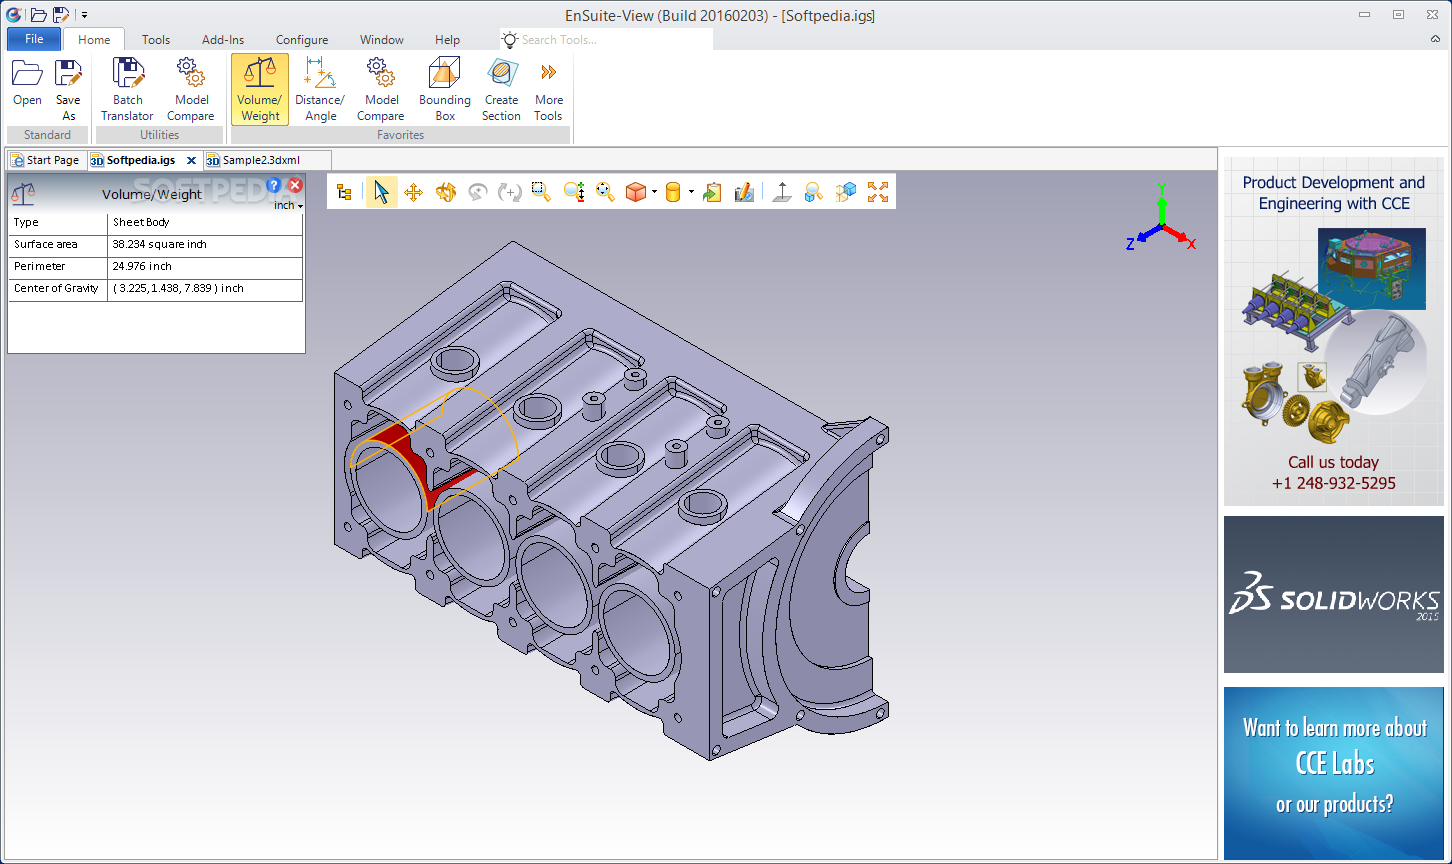This screenshot has height=864, width=1452.
Task: Switch to the Start Page document tab
Action: [x=45, y=160]
